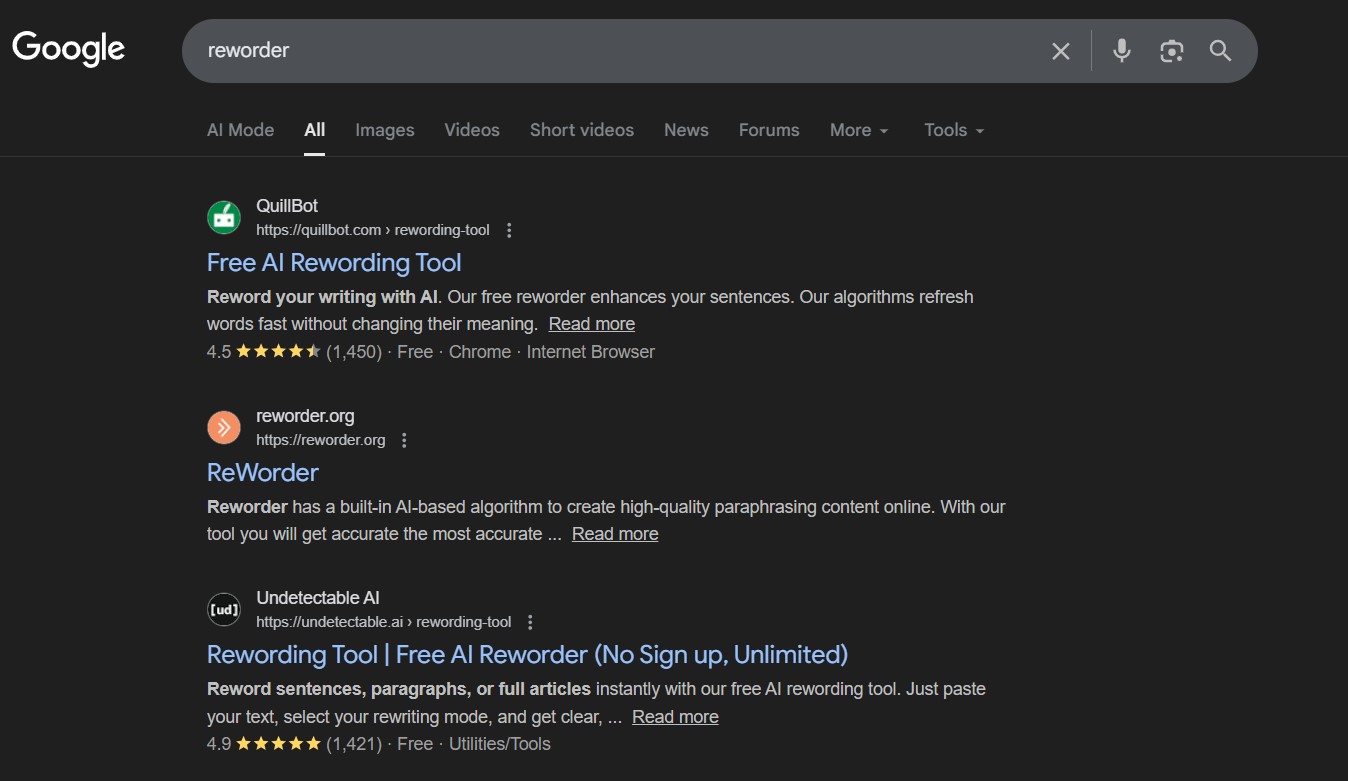
Task: Clear the search query with the X icon
Action: point(1060,50)
